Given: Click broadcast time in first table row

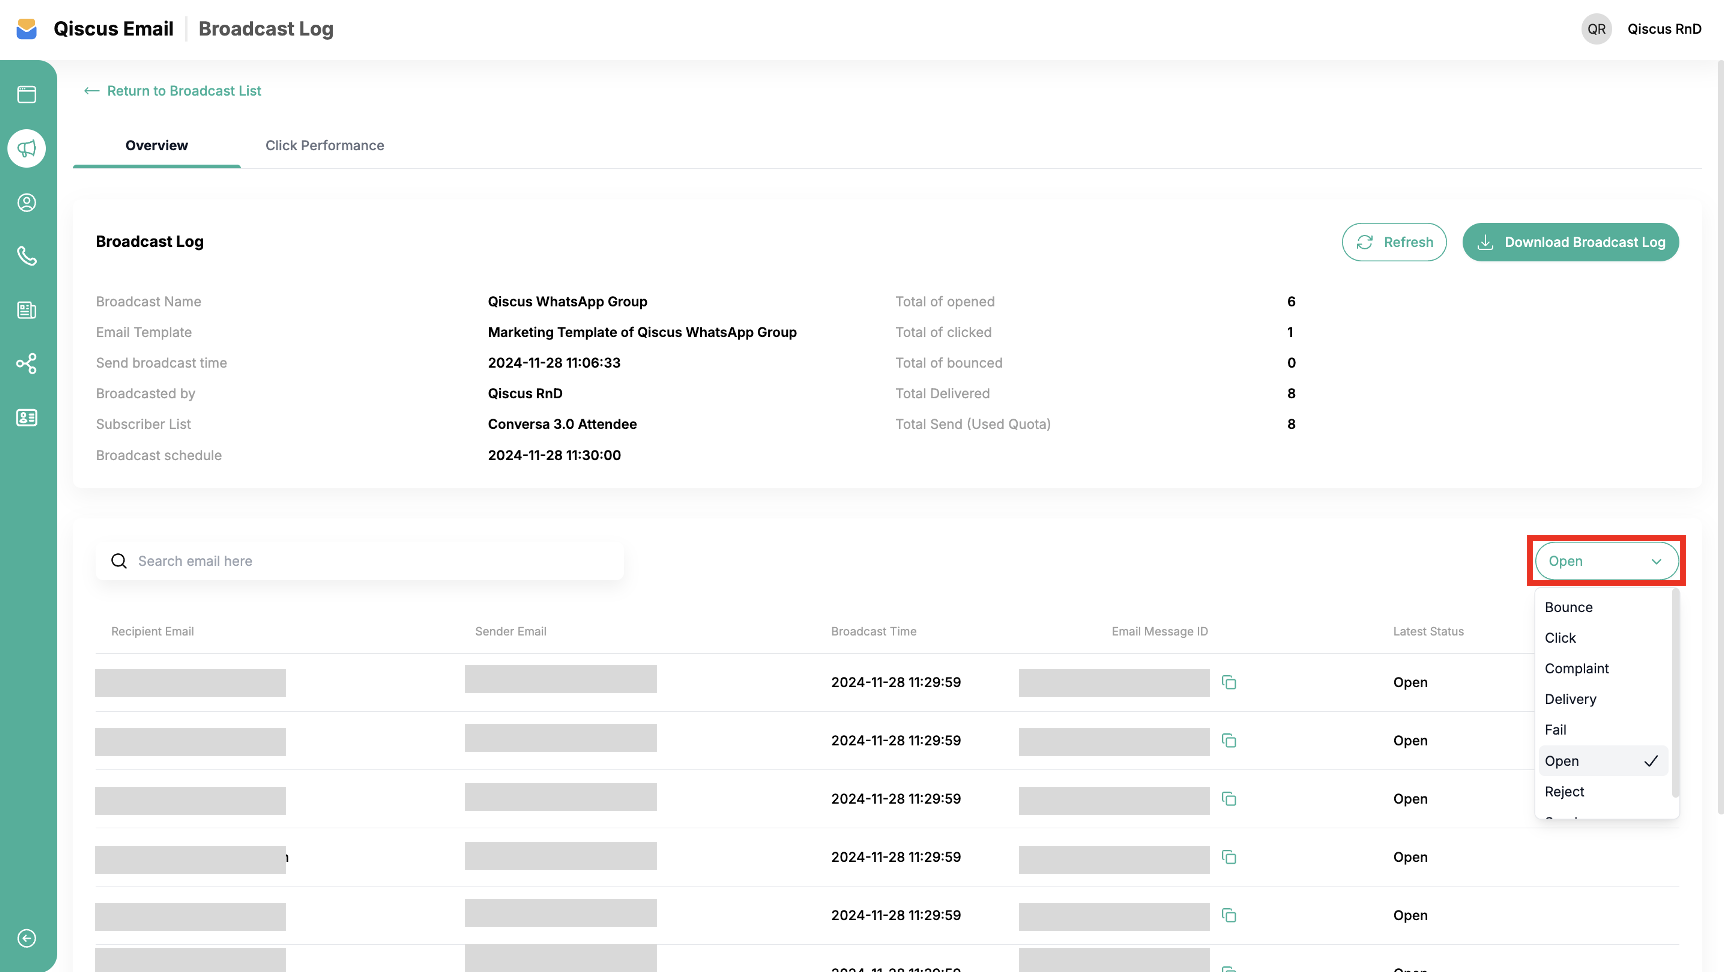Looking at the screenshot, I should coord(896,683).
